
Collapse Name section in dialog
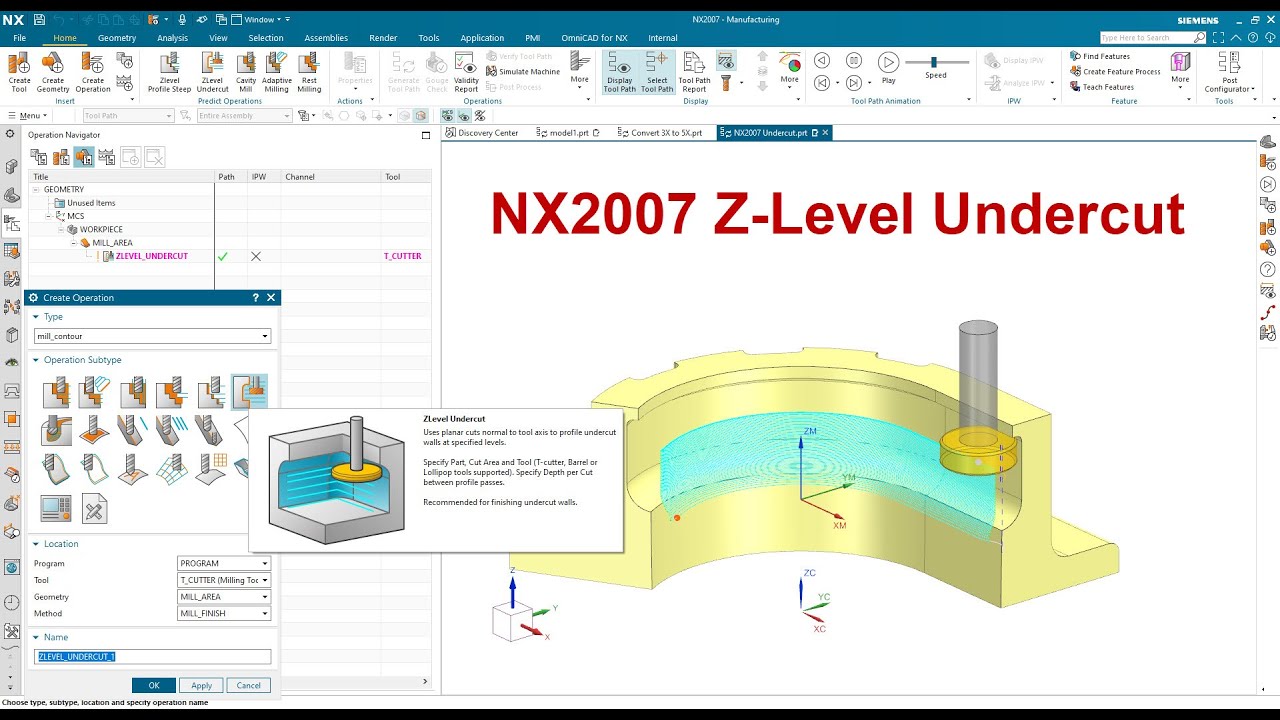(x=37, y=637)
